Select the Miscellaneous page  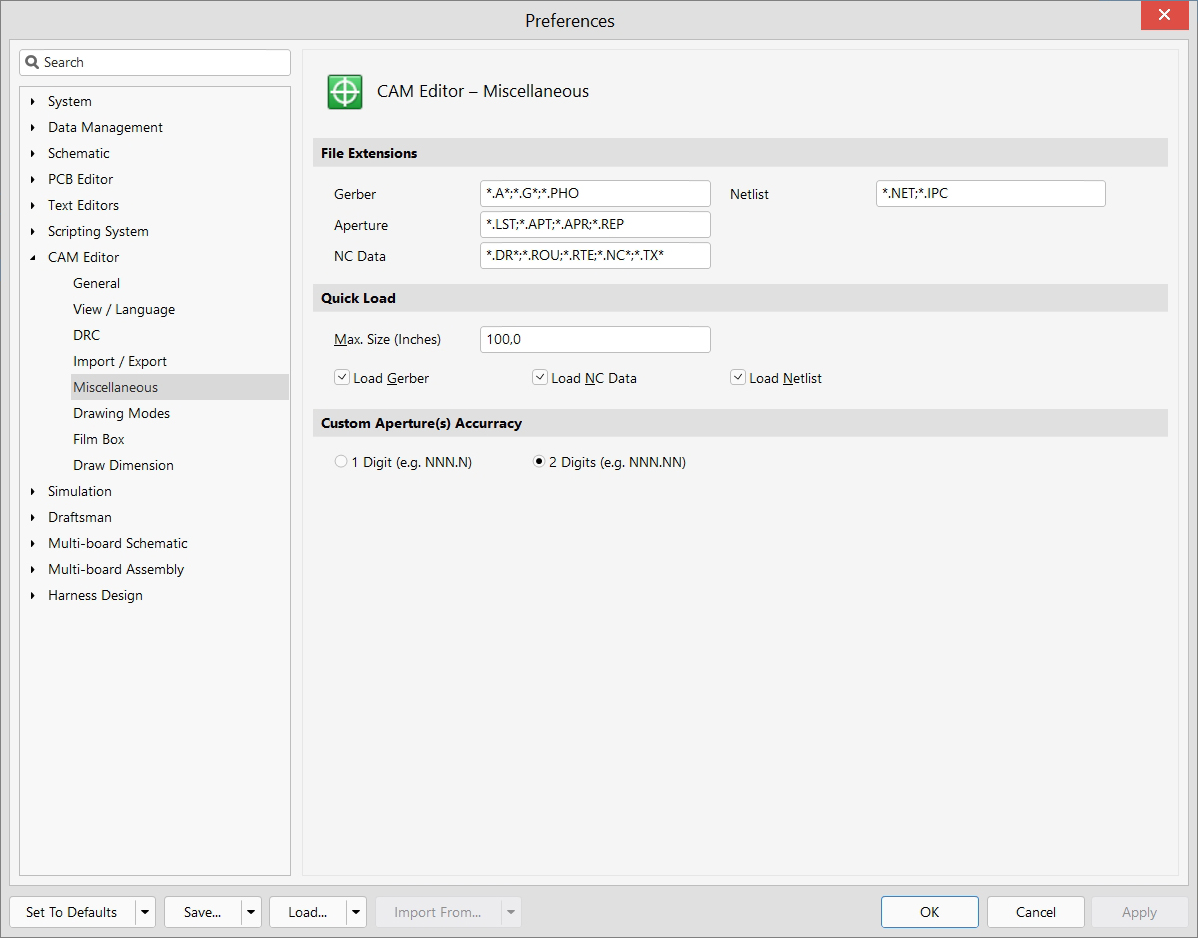point(180,387)
